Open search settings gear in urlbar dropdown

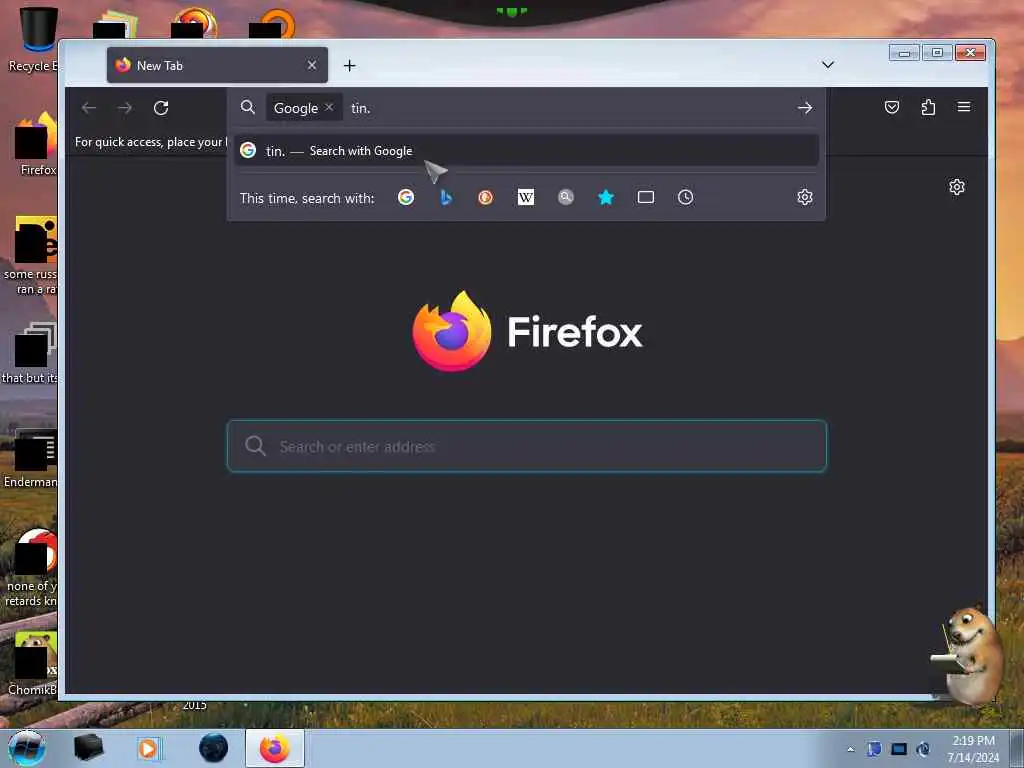click(x=805, y=197)
